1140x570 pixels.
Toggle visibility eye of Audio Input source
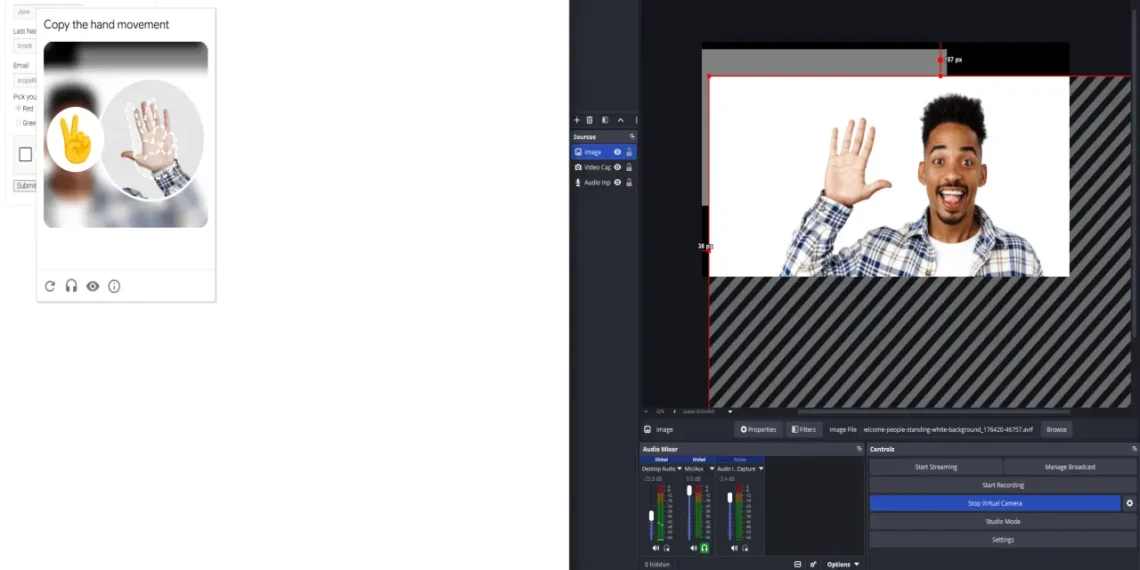pos(617,182)
